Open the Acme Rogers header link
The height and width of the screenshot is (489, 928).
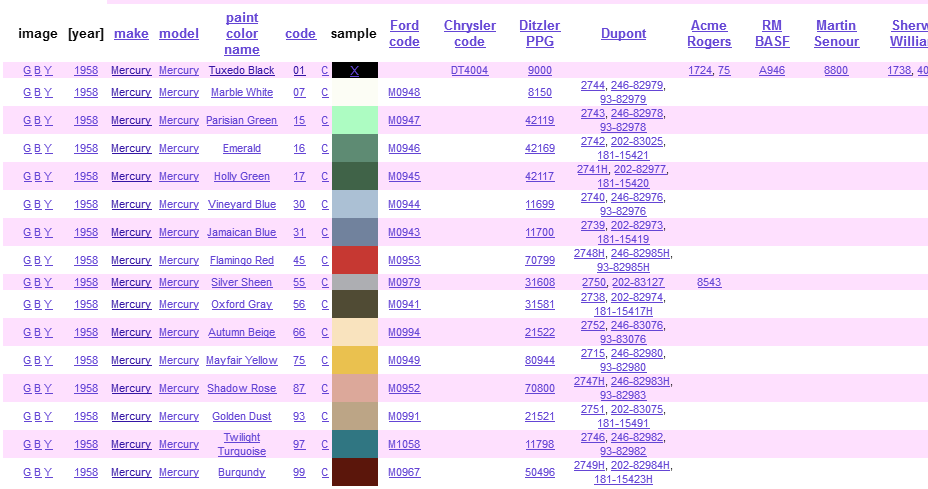709,34
